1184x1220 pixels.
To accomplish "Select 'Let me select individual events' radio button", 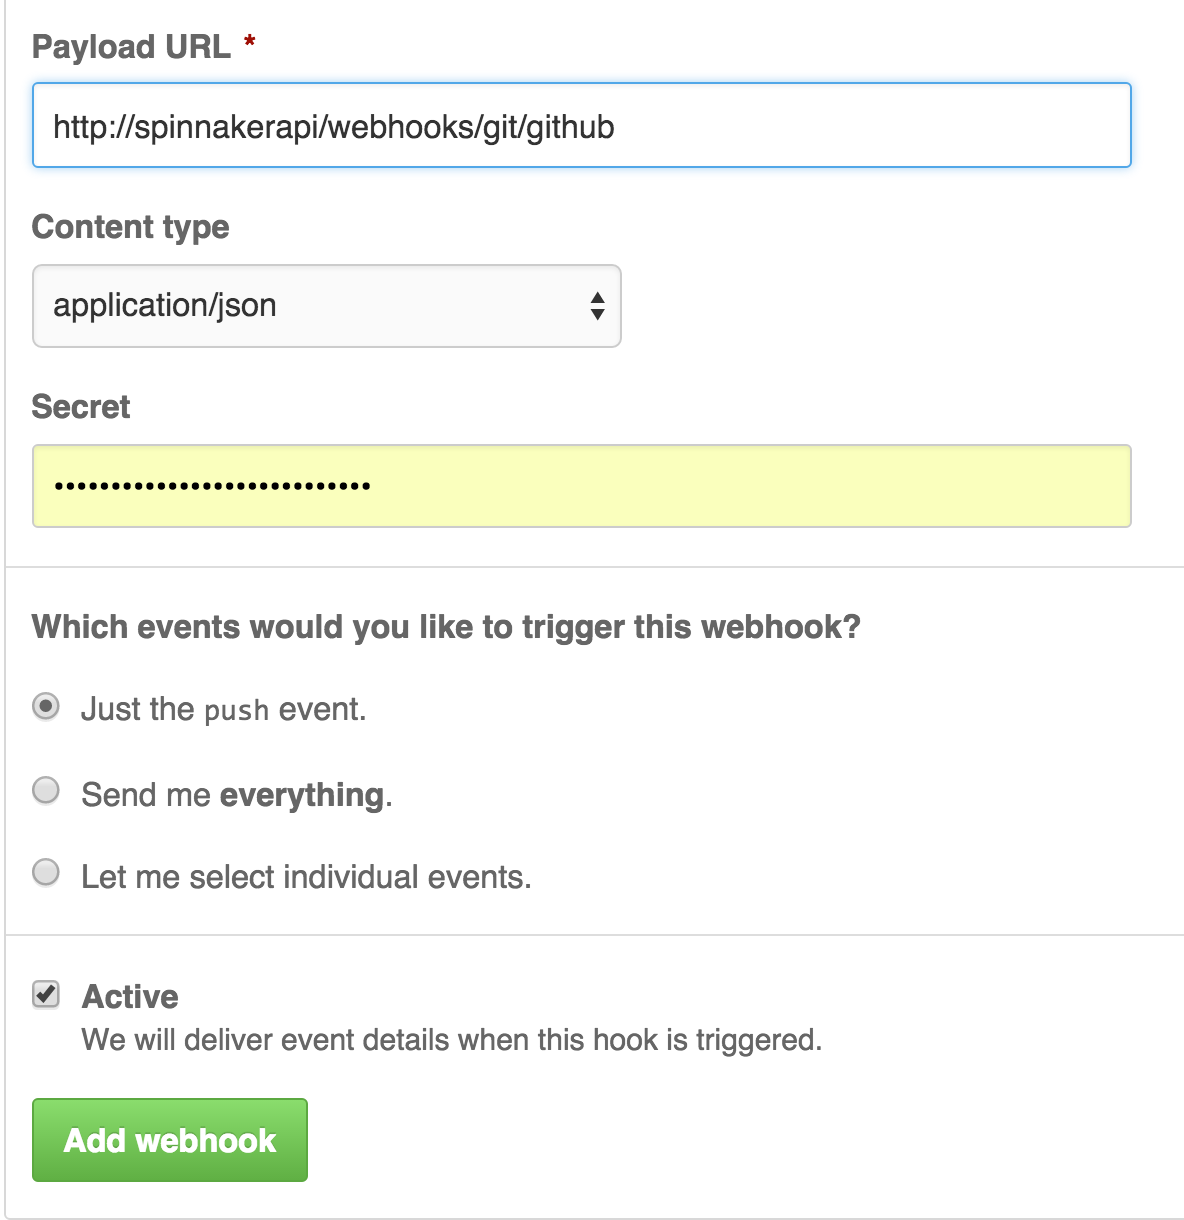I will [x=46, y=872].
